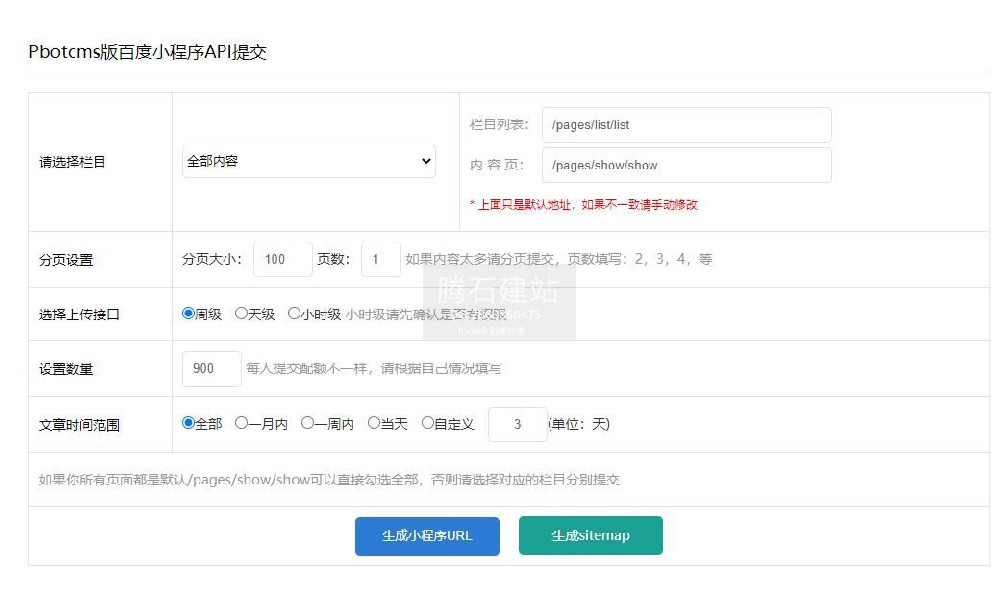The width and height of the screenshot is (1000, 606).
Task: Click the 设置数量 field showing 900
Action: point(211,368)
